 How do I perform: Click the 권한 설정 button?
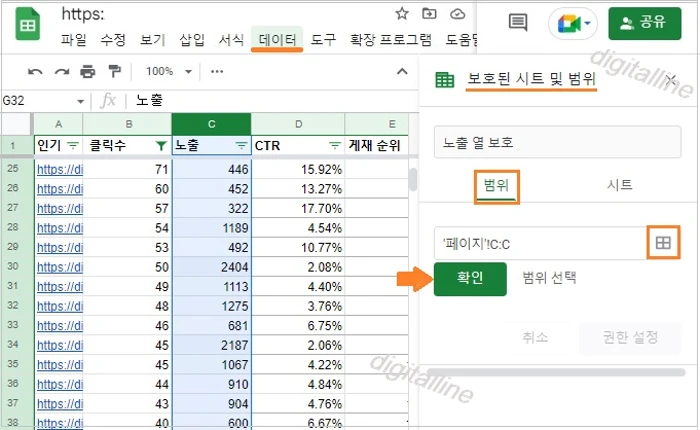(630, 338)
